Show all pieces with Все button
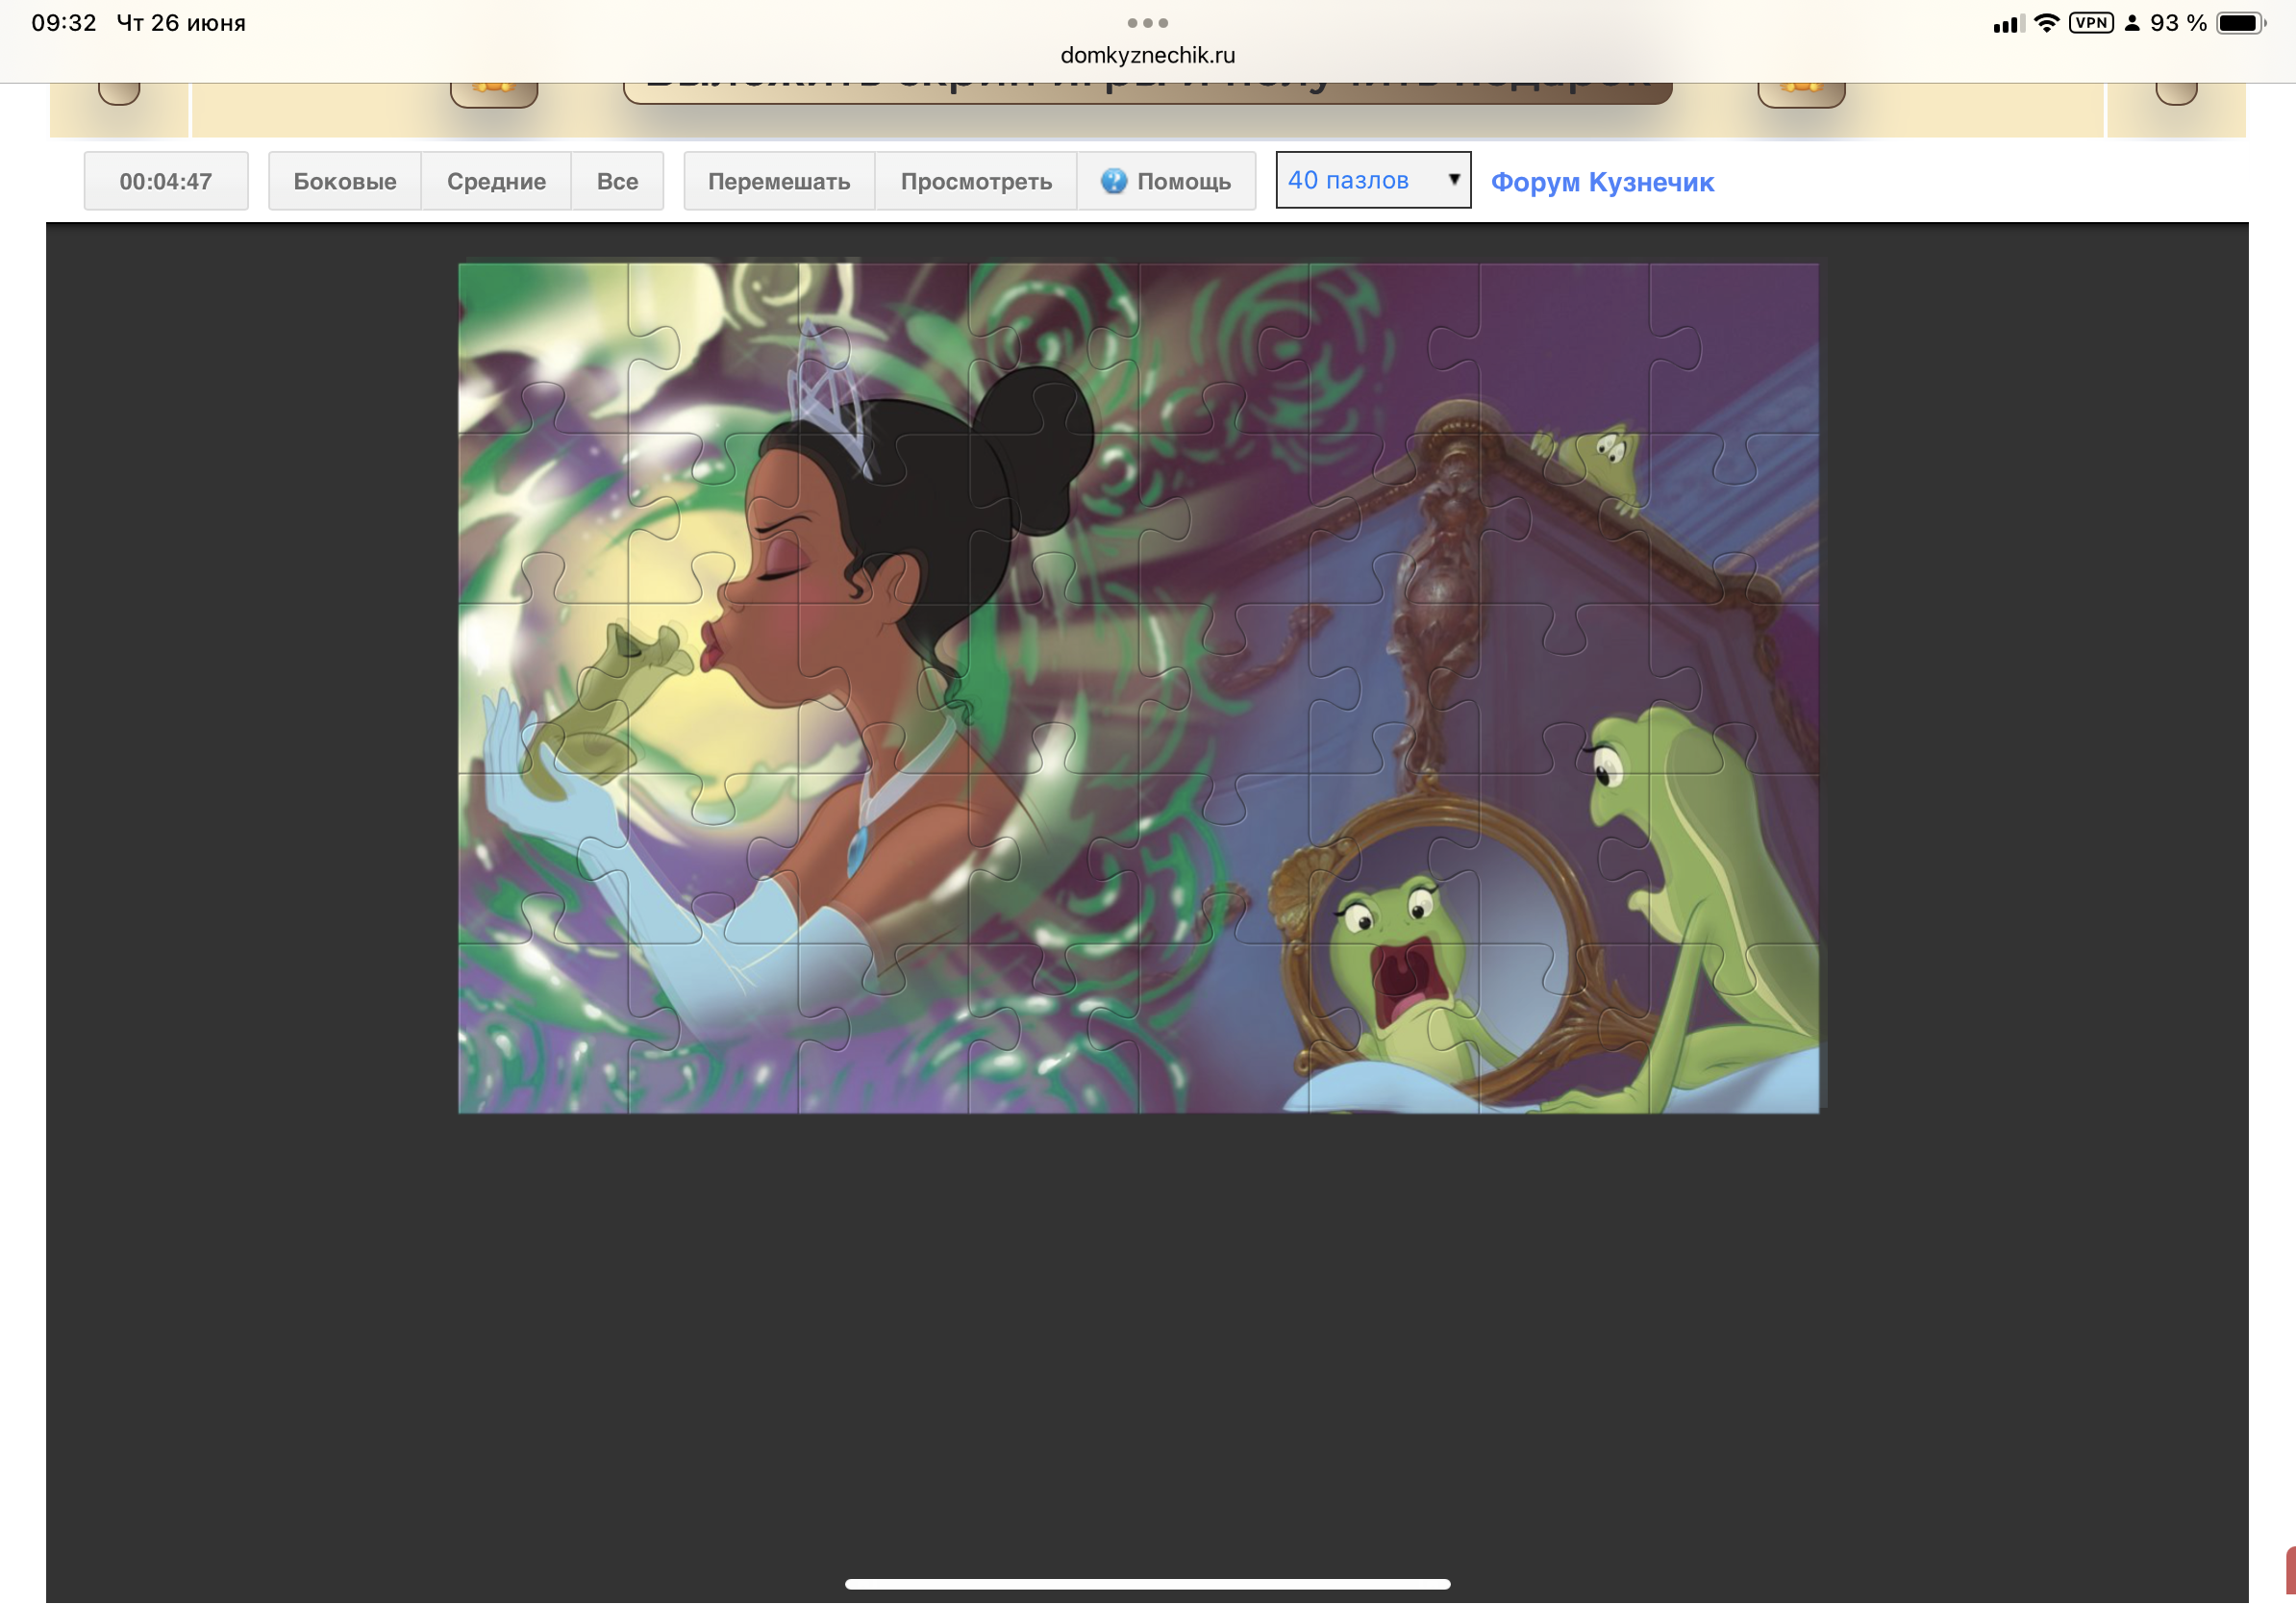The width and height of the screenshot is (2296, 1604). [x=617, y=181]
